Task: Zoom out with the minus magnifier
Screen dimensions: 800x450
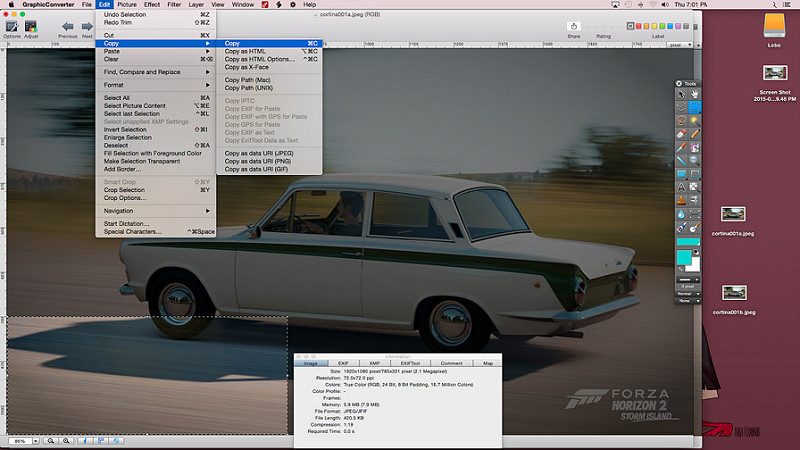Action: point(51,441)
